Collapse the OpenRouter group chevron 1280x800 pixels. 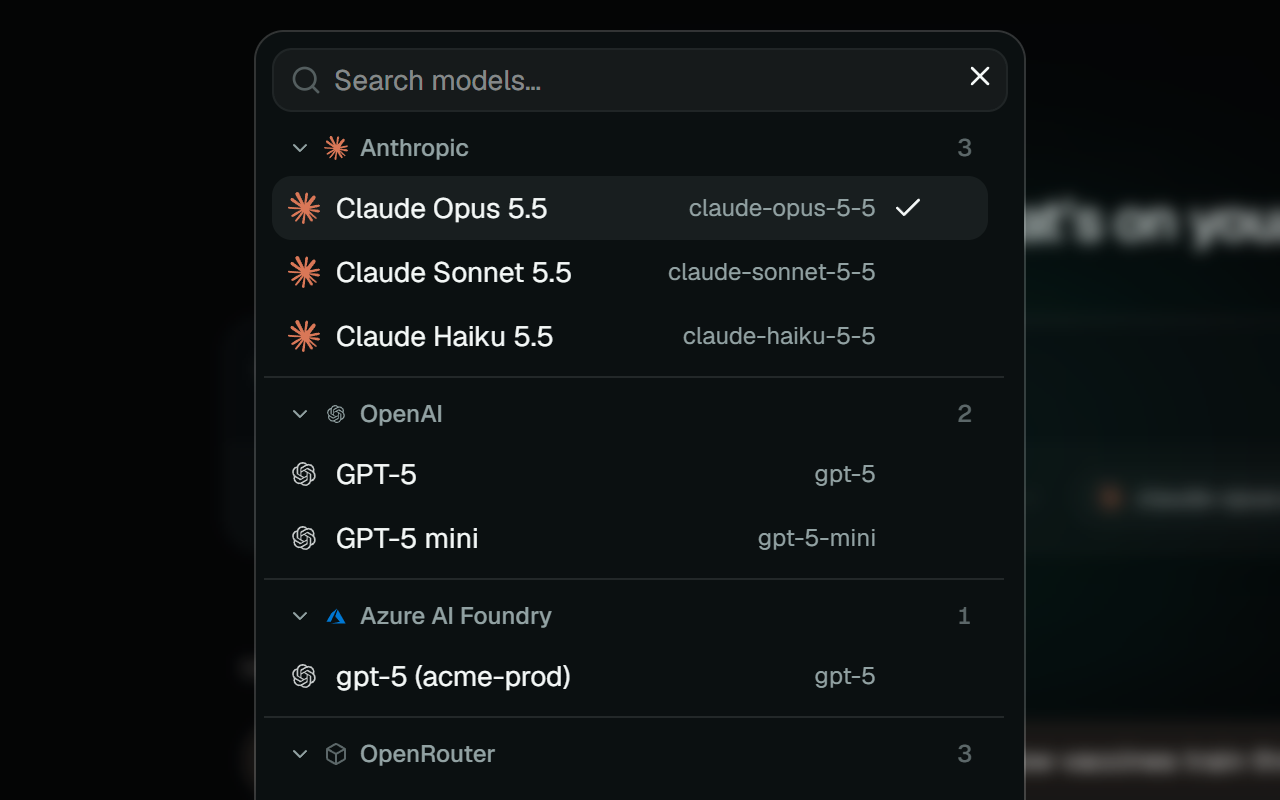click(x=299, y=754)
